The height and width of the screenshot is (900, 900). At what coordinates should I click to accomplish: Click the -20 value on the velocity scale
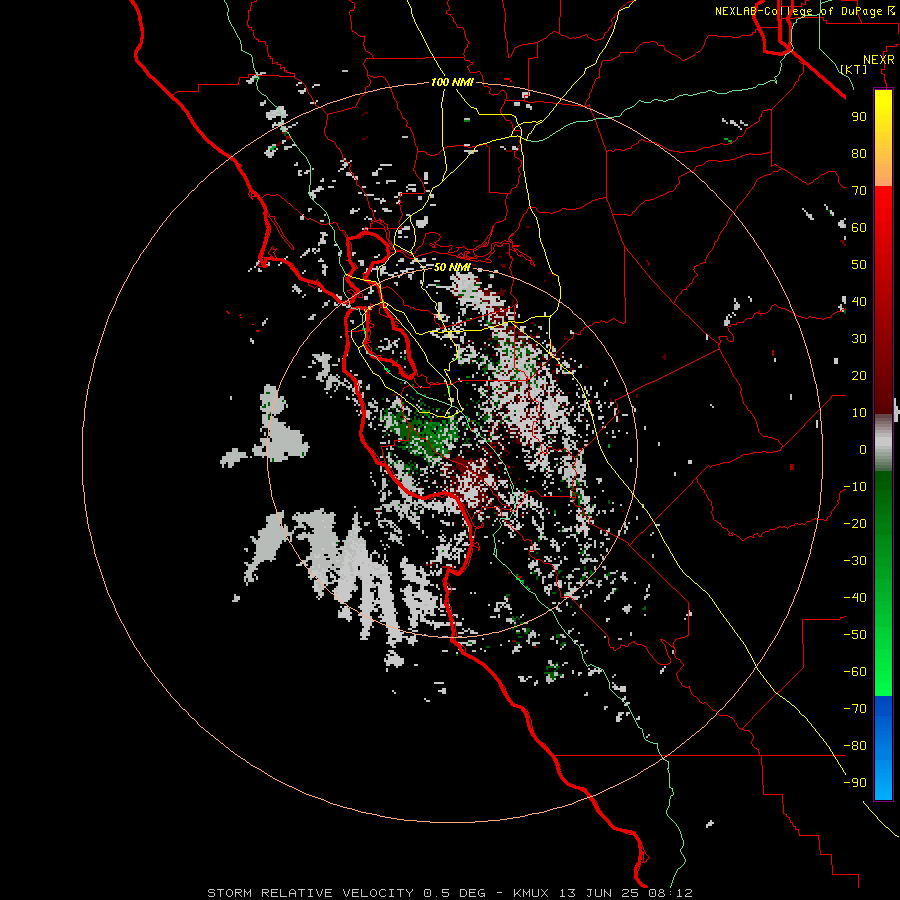click(x=855, y=523)
